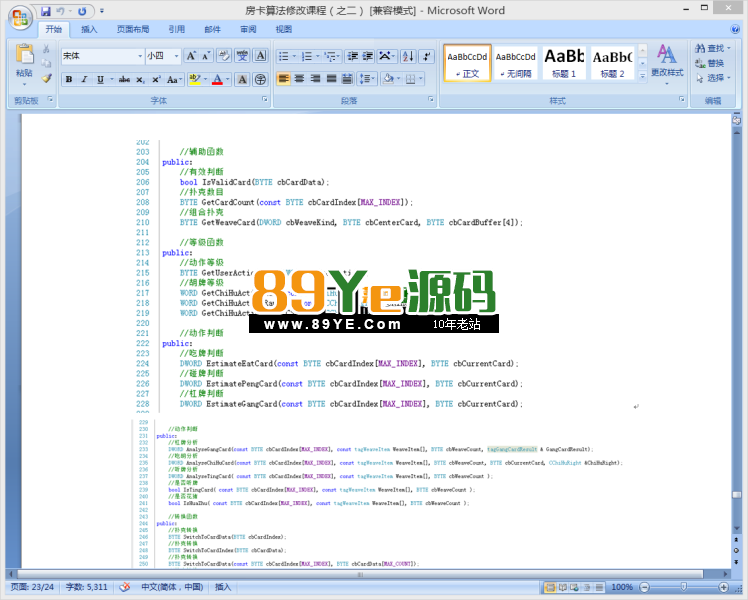
Task: Open 更改样式 change styles menu
Action: tap(667, 64)
